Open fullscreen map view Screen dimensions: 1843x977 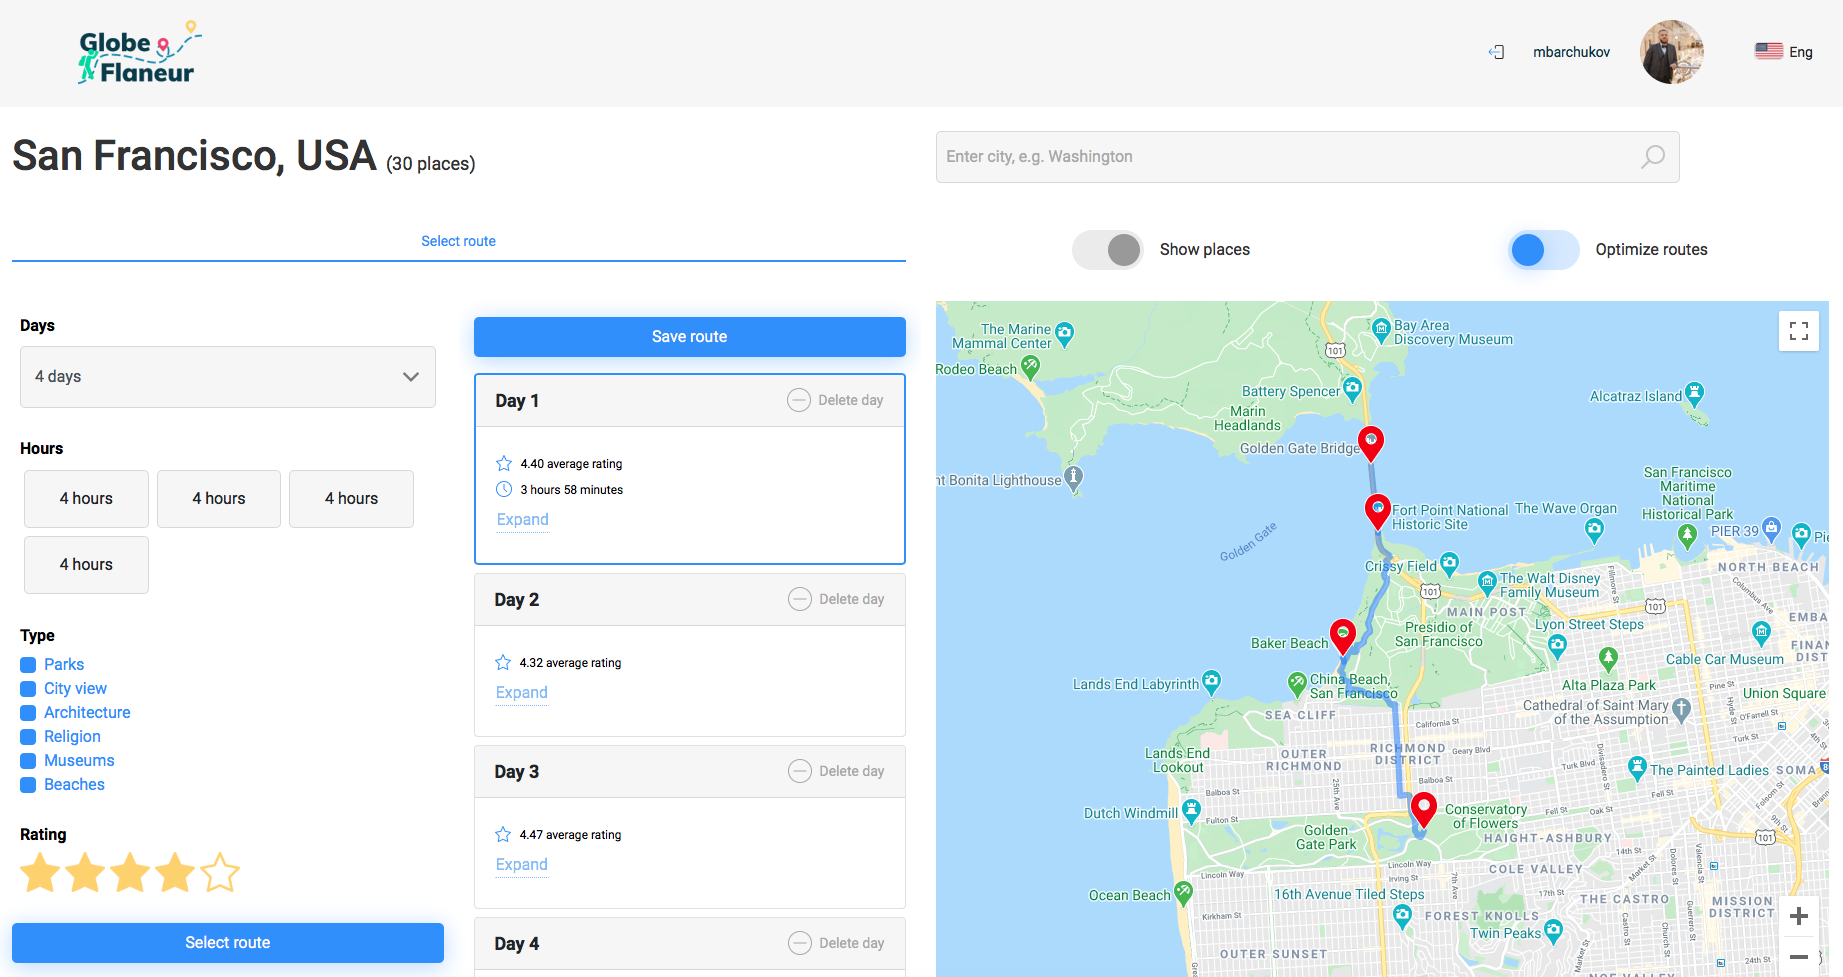1799,331
